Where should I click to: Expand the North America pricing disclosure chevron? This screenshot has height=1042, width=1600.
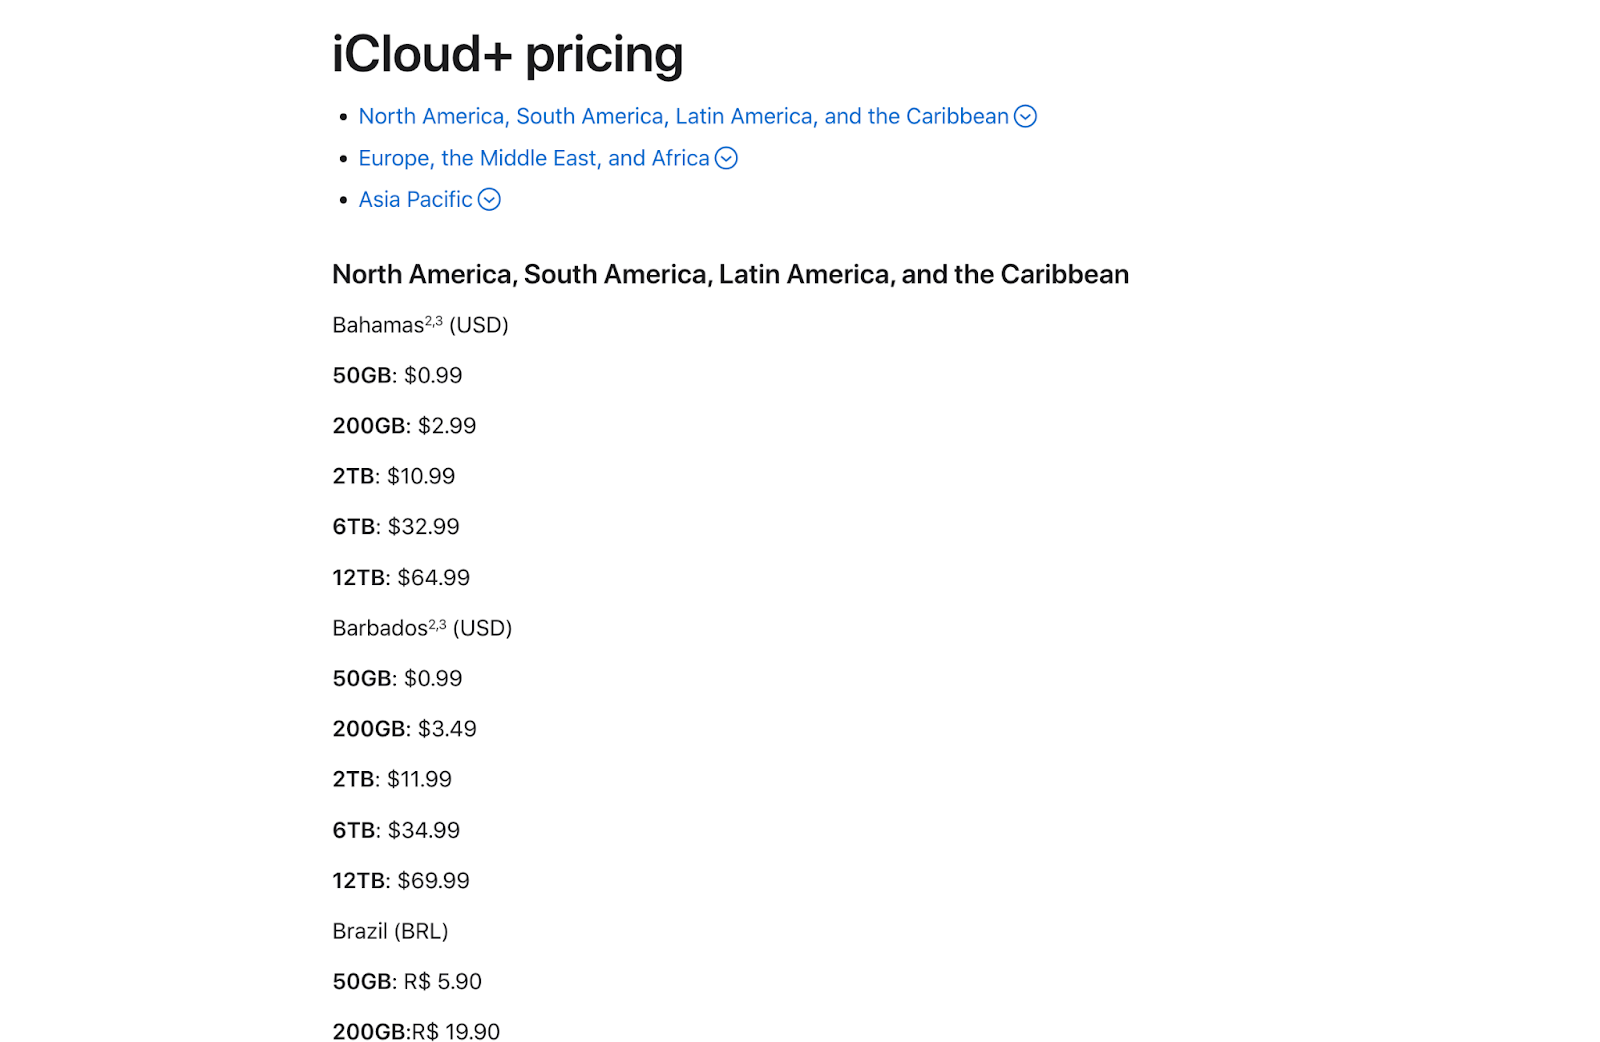[x=1025, y=116]
